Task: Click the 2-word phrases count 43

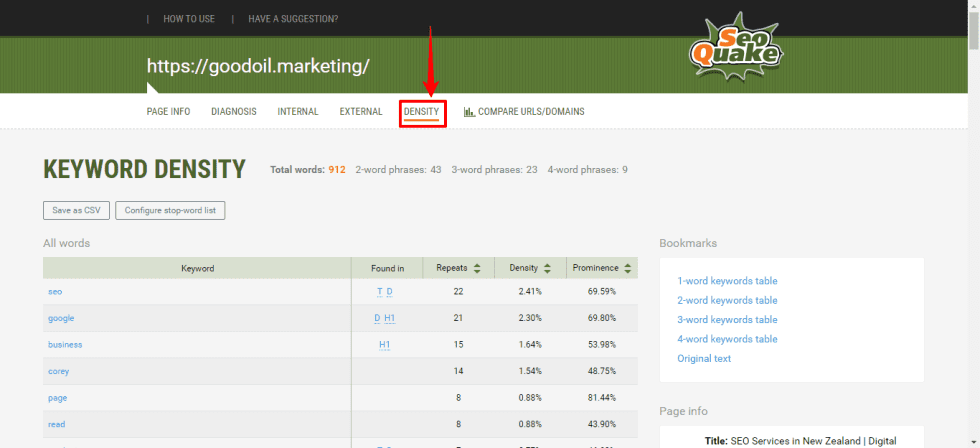Action: (x=436, y=169)
